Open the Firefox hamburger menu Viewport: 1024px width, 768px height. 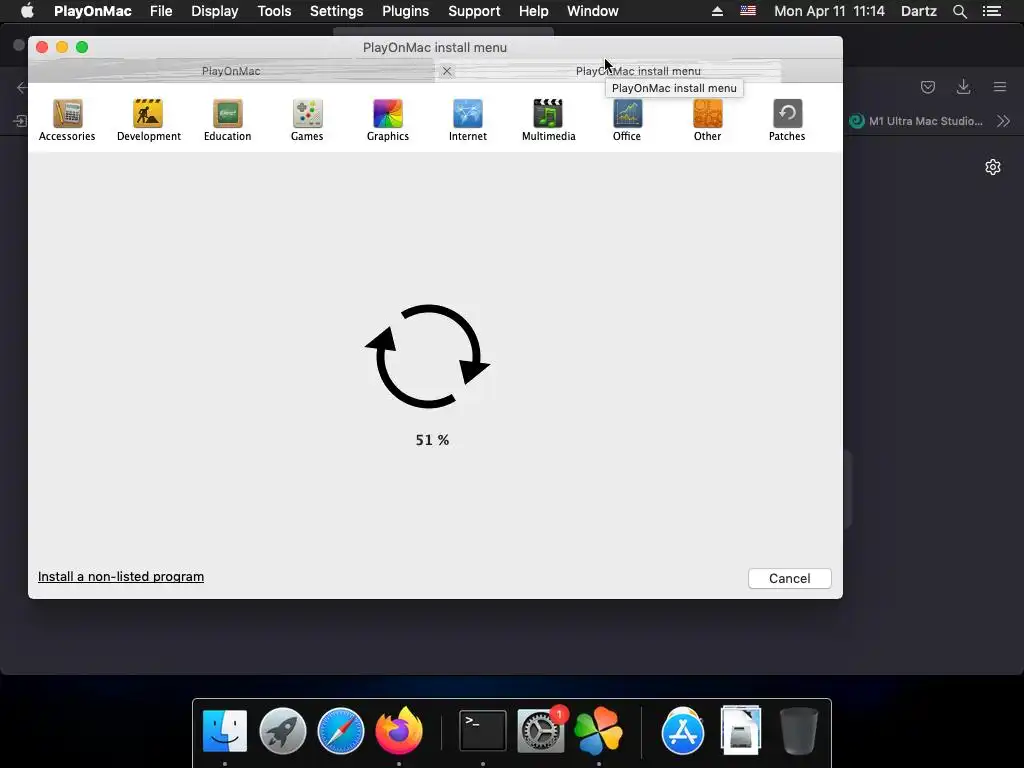pyautogui.click(x=1000, y=87)
